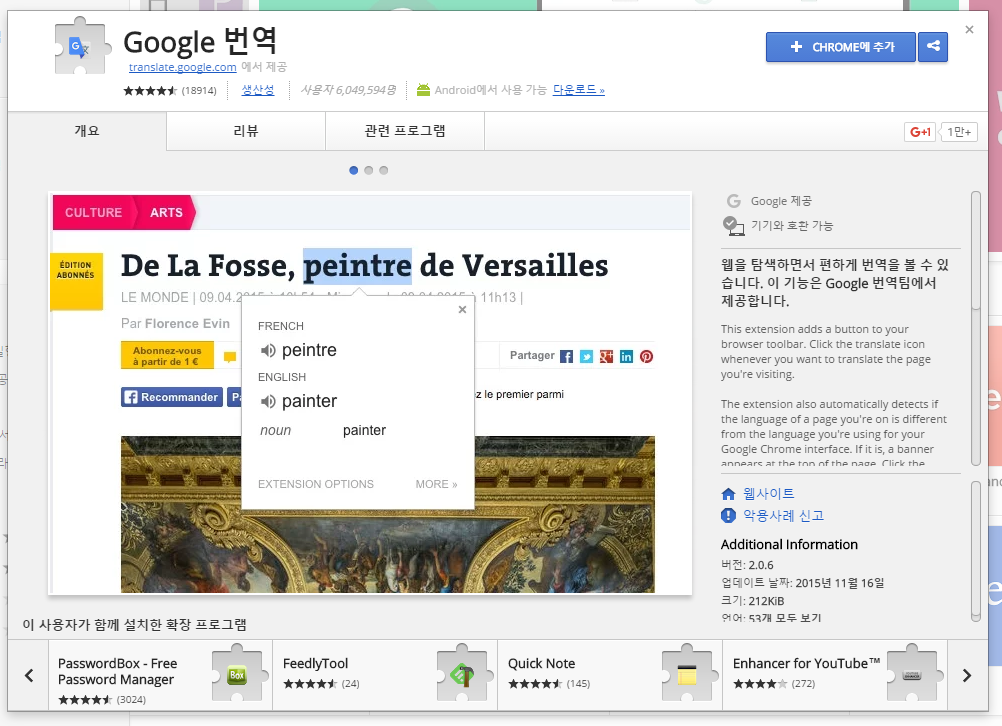Click the CULTURE breadcrumb in screenshot
The image size is (1002, 726).
[93, 212]
